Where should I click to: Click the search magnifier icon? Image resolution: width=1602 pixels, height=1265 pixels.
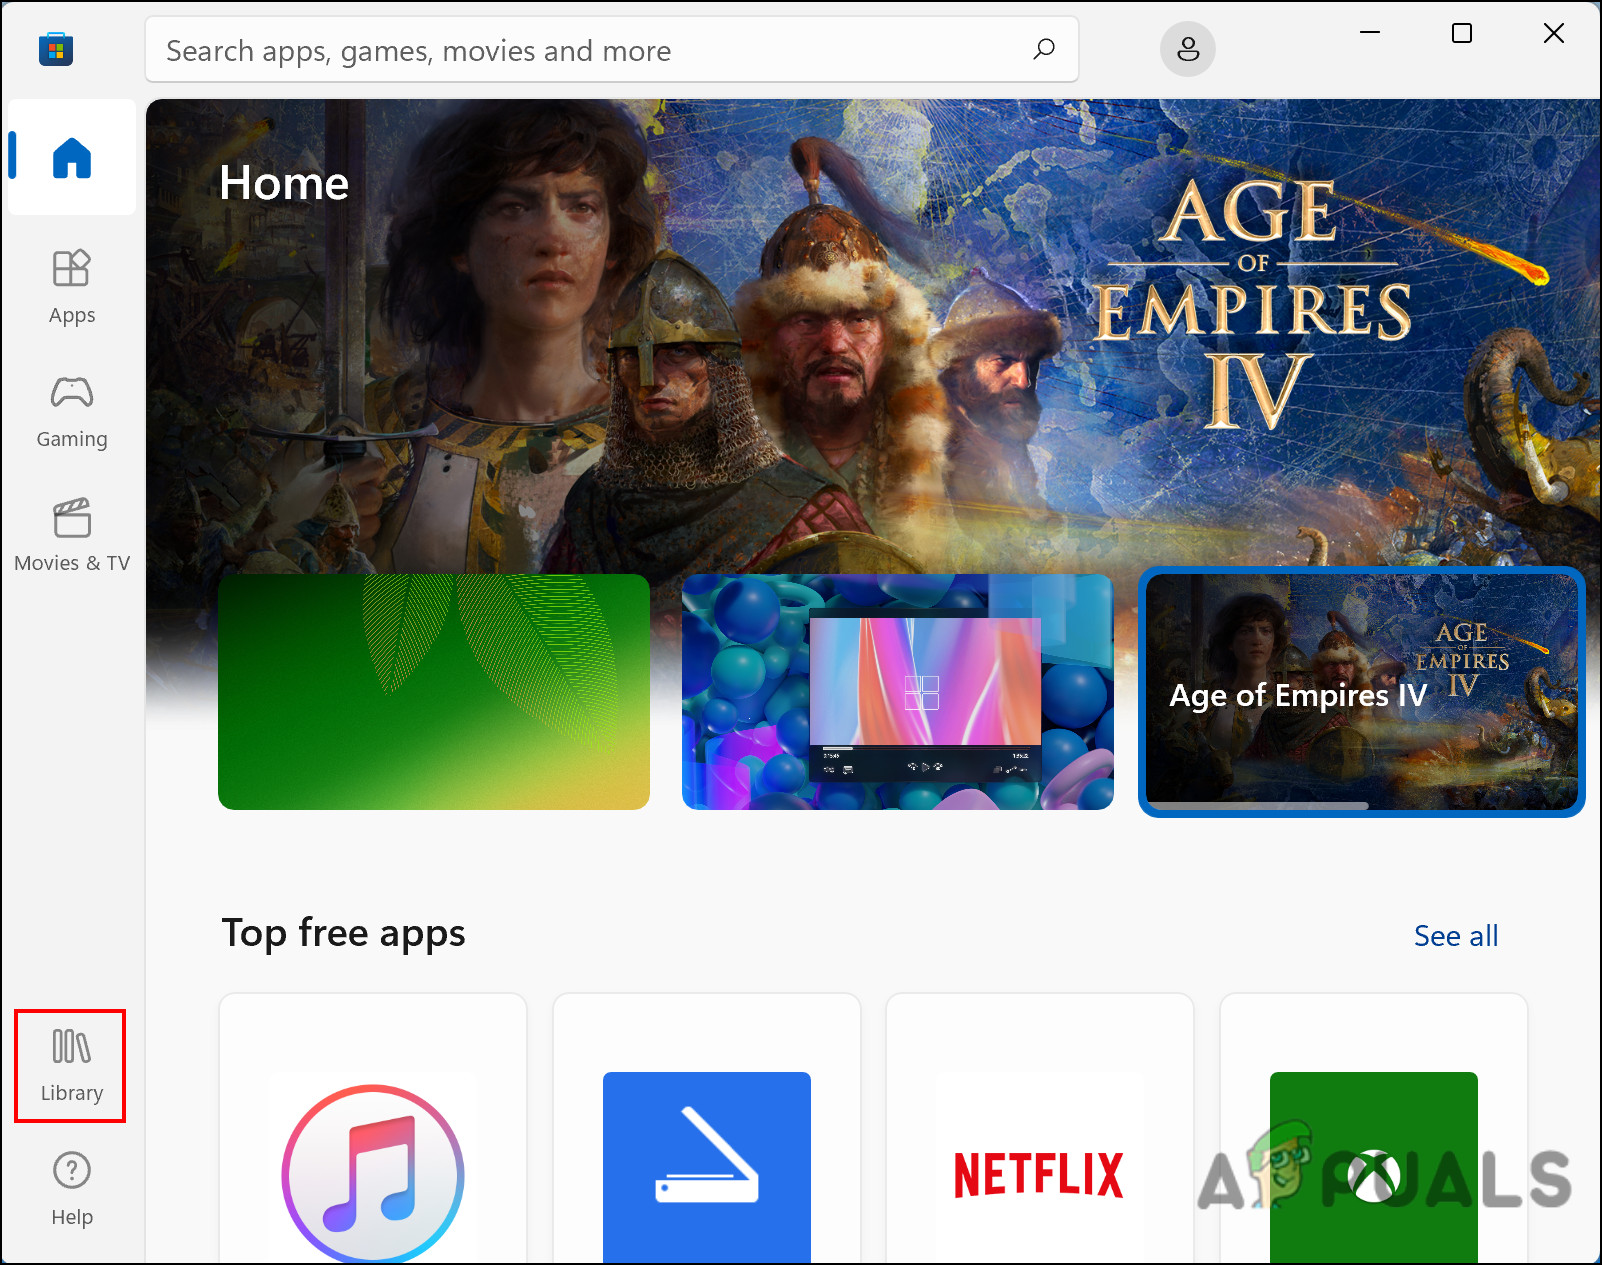[x=1043, y=48]
